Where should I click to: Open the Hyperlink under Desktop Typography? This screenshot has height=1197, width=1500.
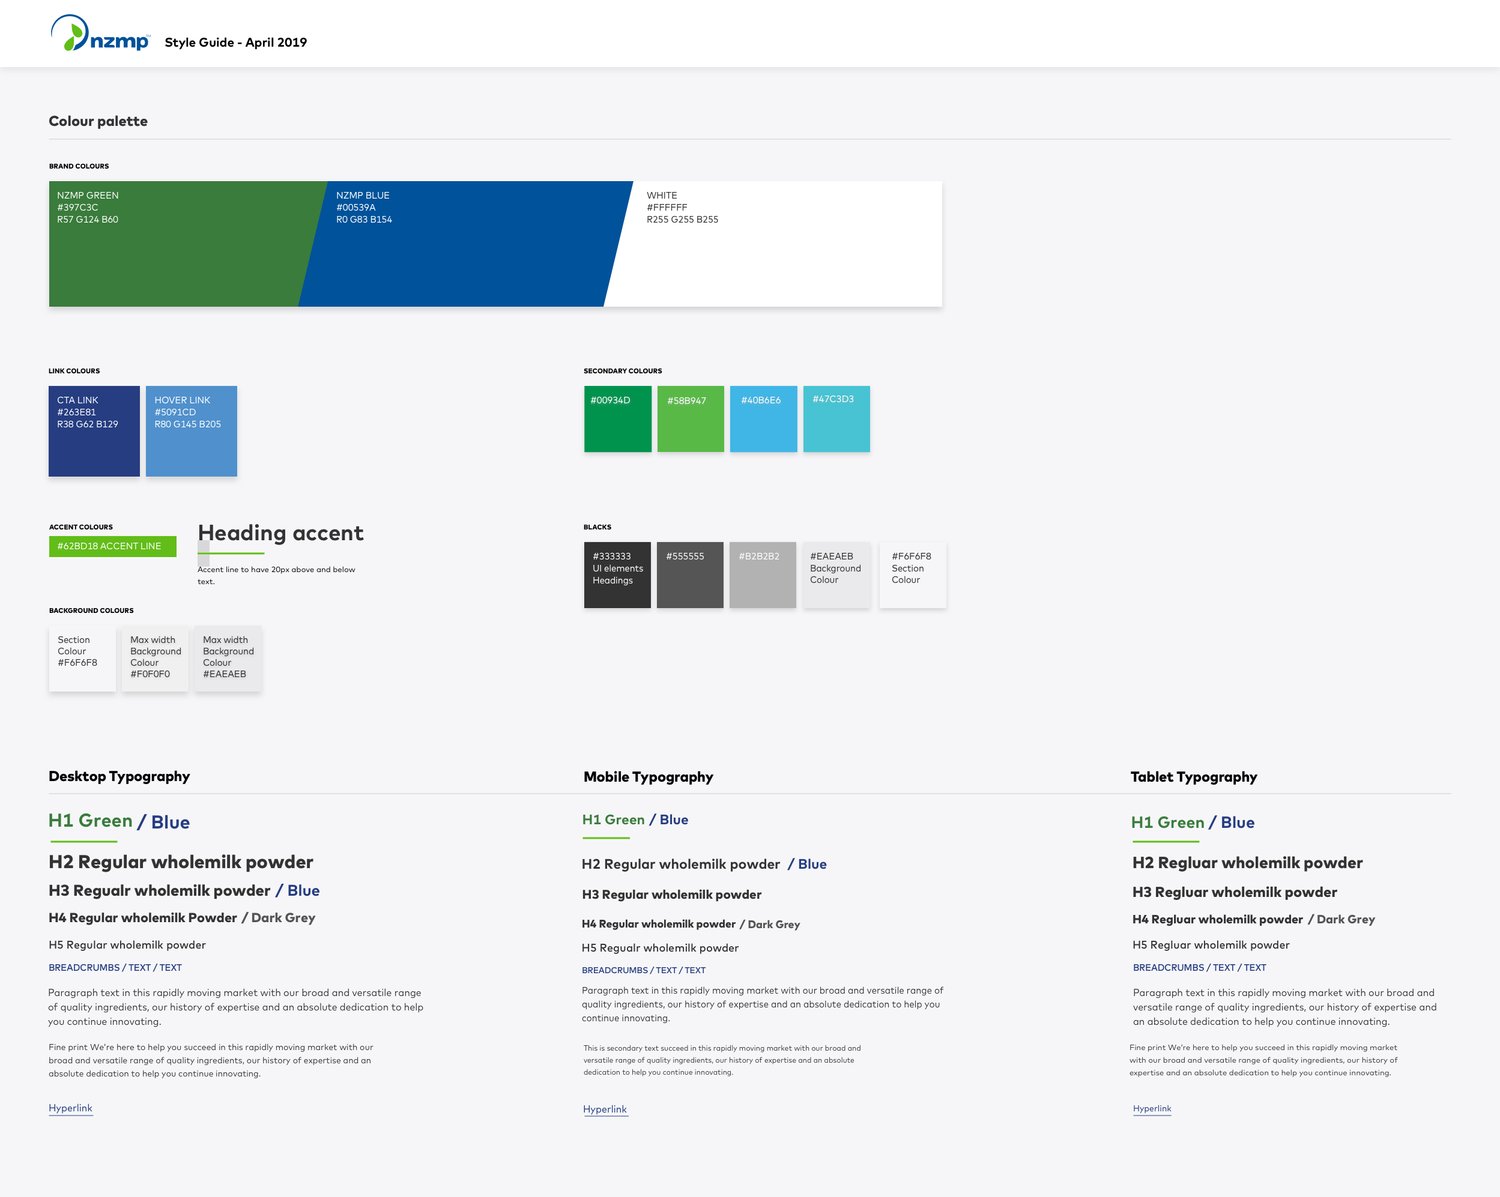pos(71,1108)
